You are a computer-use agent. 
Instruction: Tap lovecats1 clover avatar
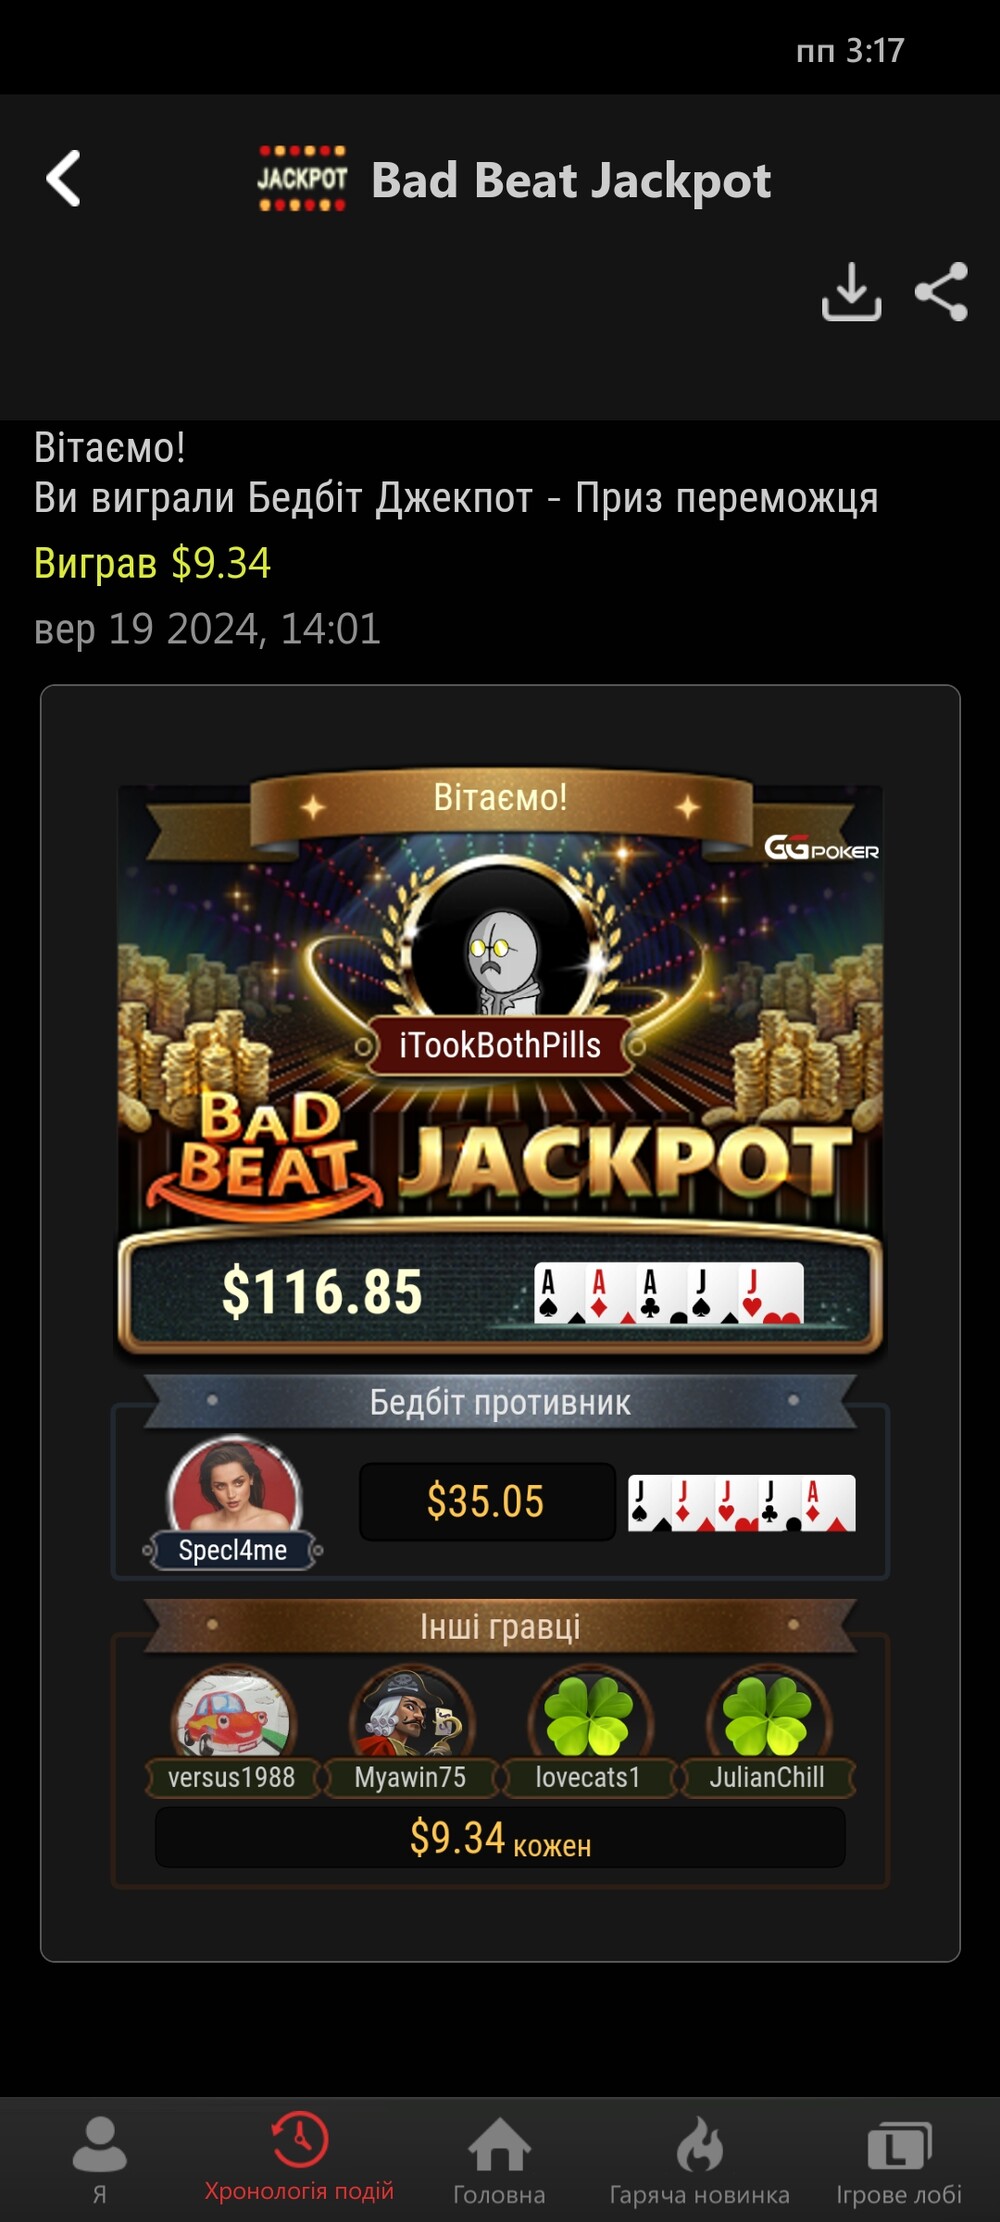coord(589,1715)
